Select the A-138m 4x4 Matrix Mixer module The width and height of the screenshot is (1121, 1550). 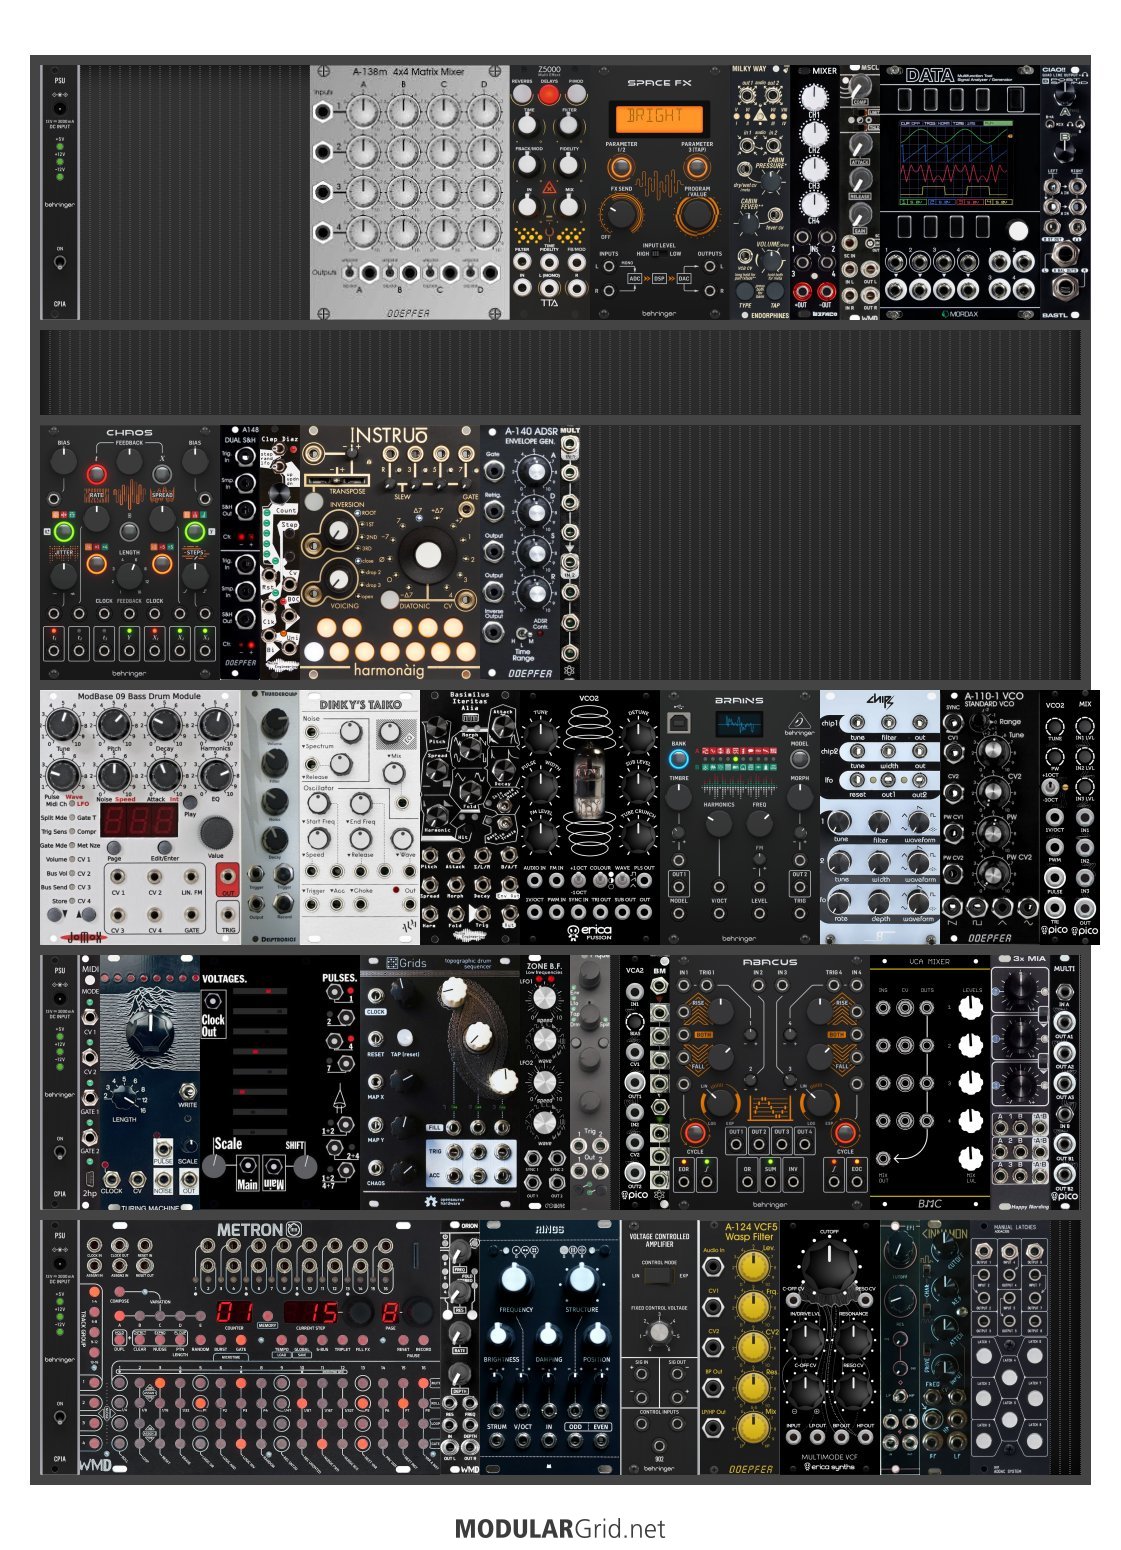[409, 192]
